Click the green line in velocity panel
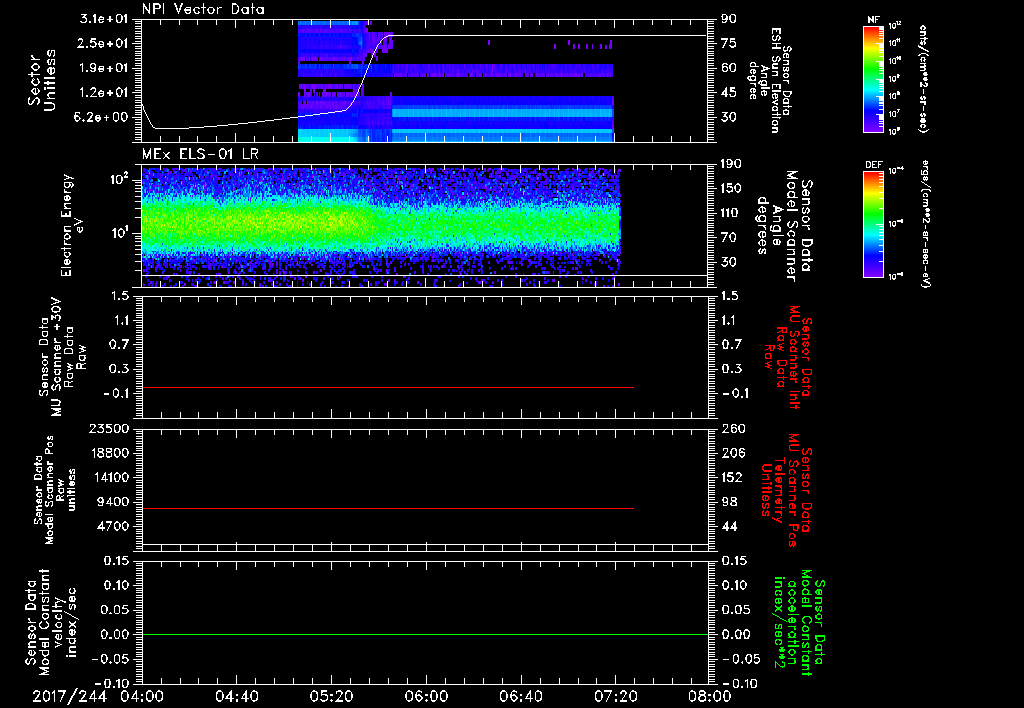This screenshot has height=708, width=1024. point(424,634)
